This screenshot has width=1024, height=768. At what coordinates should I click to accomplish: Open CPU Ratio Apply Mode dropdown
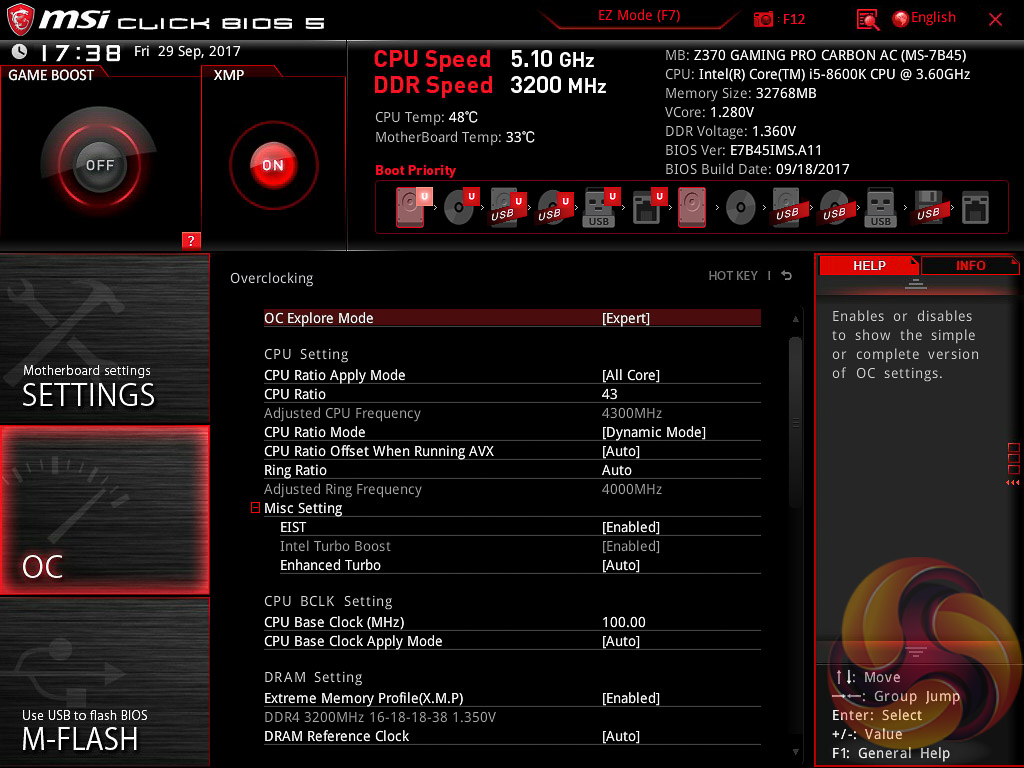coord(630,375)
